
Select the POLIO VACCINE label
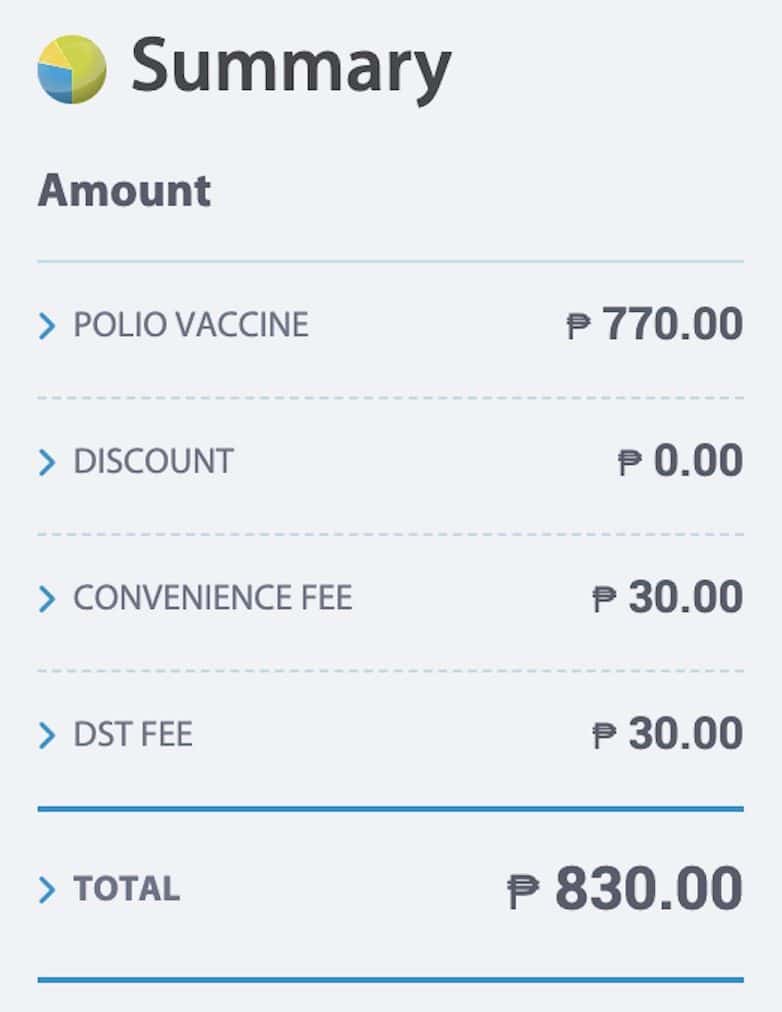[x=191, y=325]
